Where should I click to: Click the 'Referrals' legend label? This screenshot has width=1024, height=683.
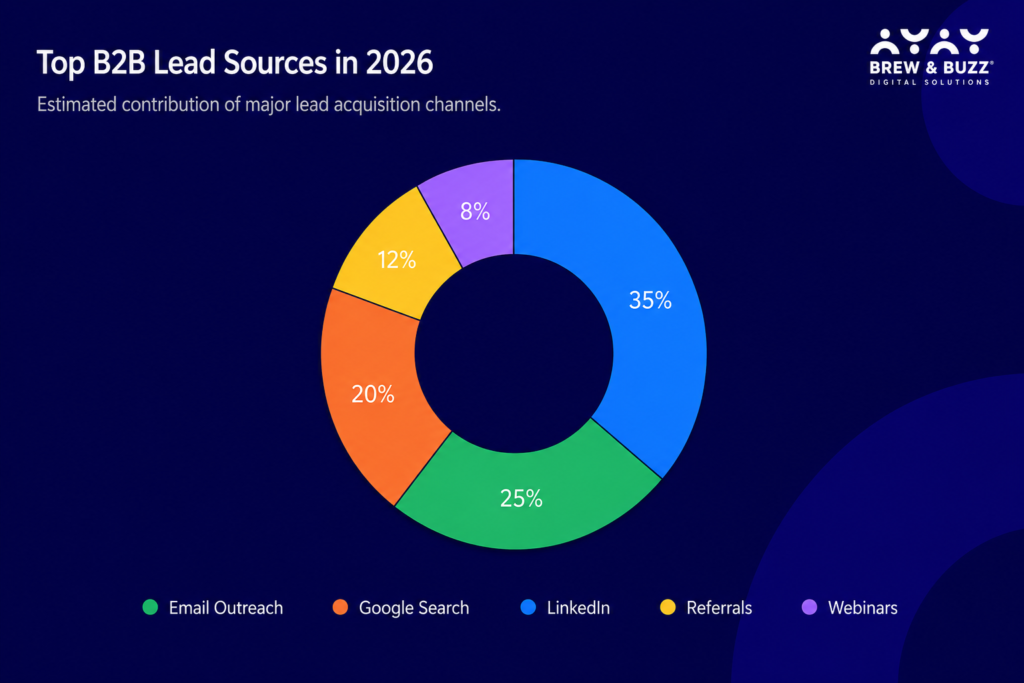(719, 608)
